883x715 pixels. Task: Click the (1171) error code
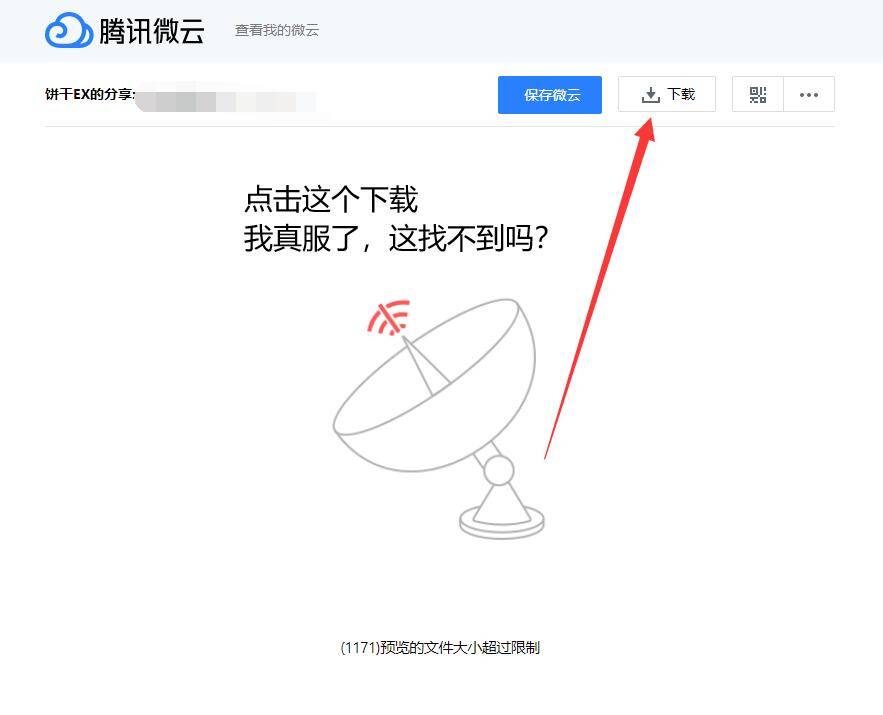[360, 647]
